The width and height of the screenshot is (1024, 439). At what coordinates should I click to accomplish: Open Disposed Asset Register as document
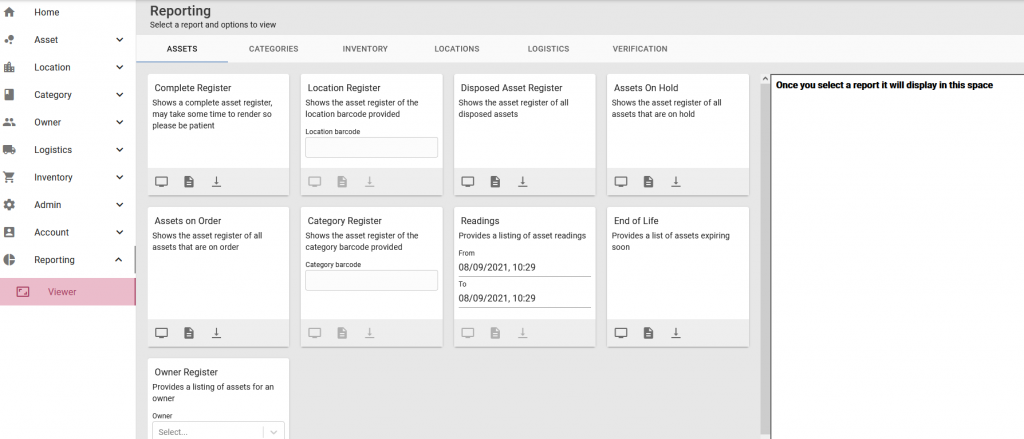[x=495, y=182]
